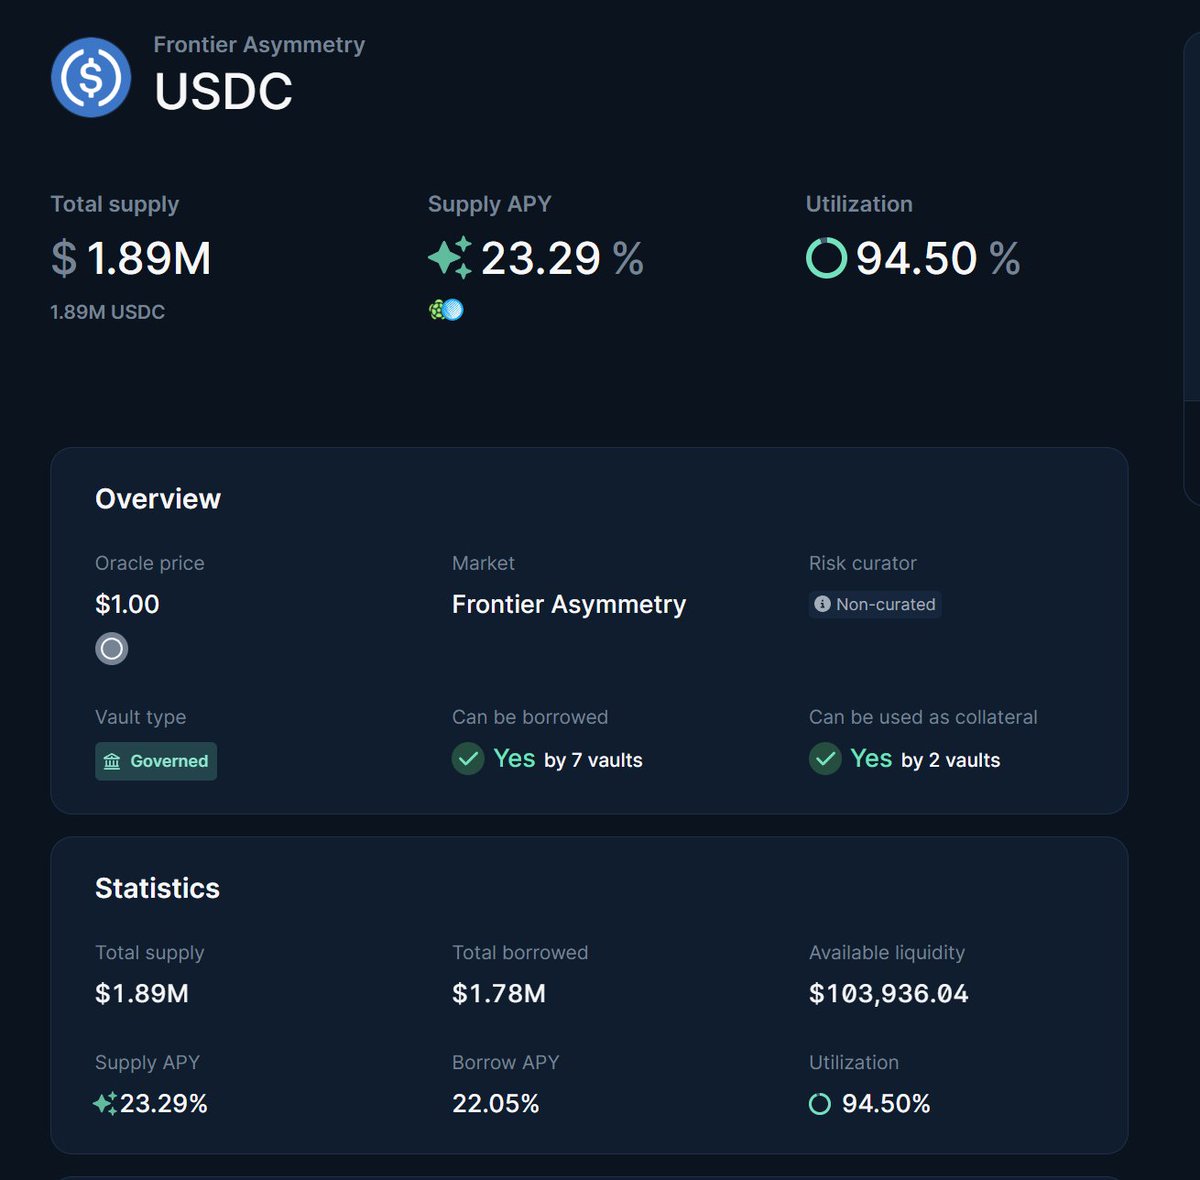Click the Non-curated risk curator badge
Viewport: 1200px width, 1180px height.
pos(875,604)
